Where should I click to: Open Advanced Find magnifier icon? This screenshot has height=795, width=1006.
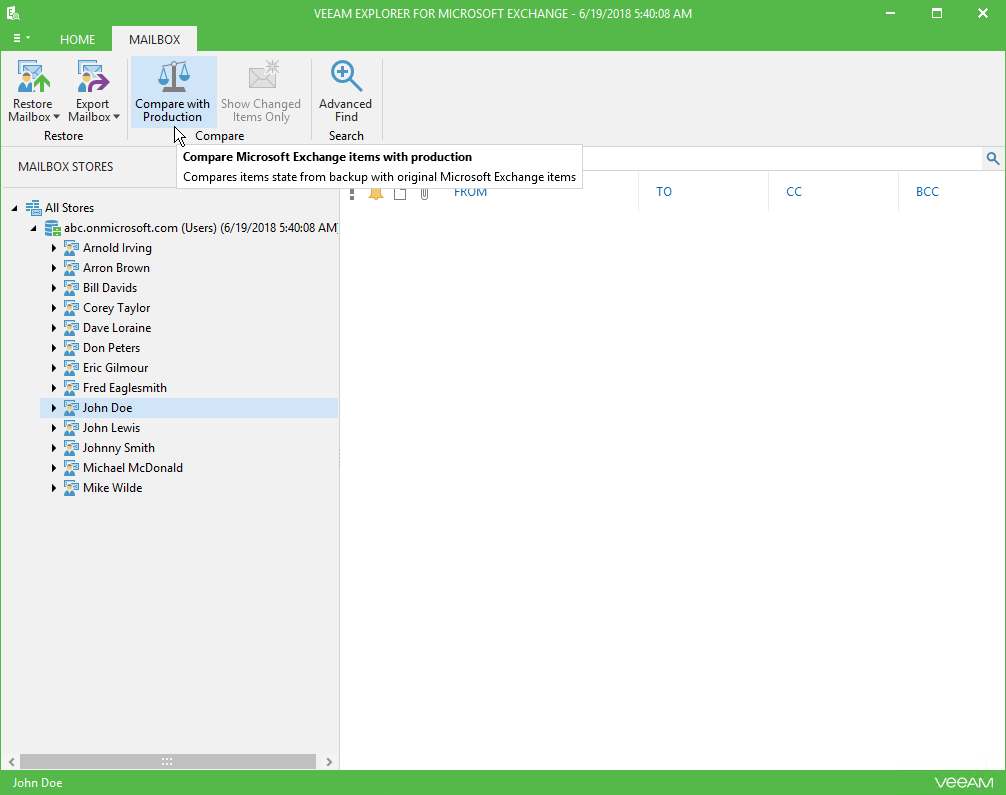(x=346, y=76)
